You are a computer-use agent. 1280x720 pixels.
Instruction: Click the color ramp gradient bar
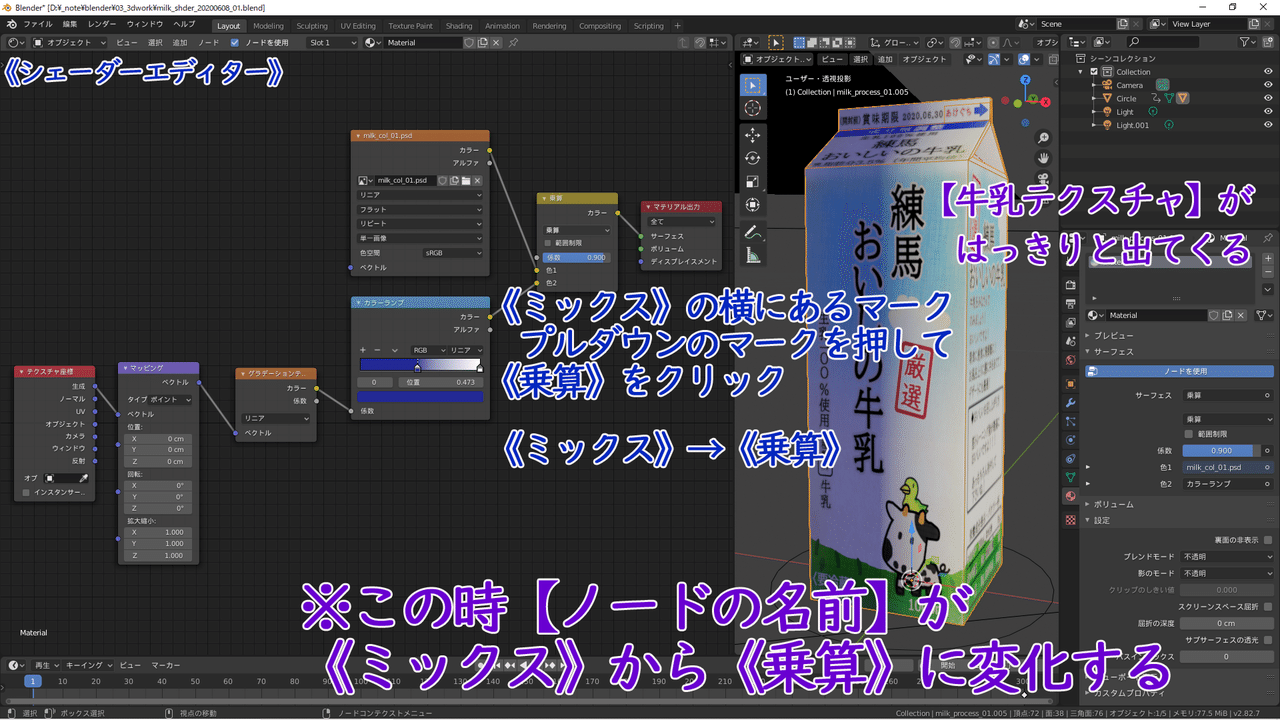click(x=420, y=366)
